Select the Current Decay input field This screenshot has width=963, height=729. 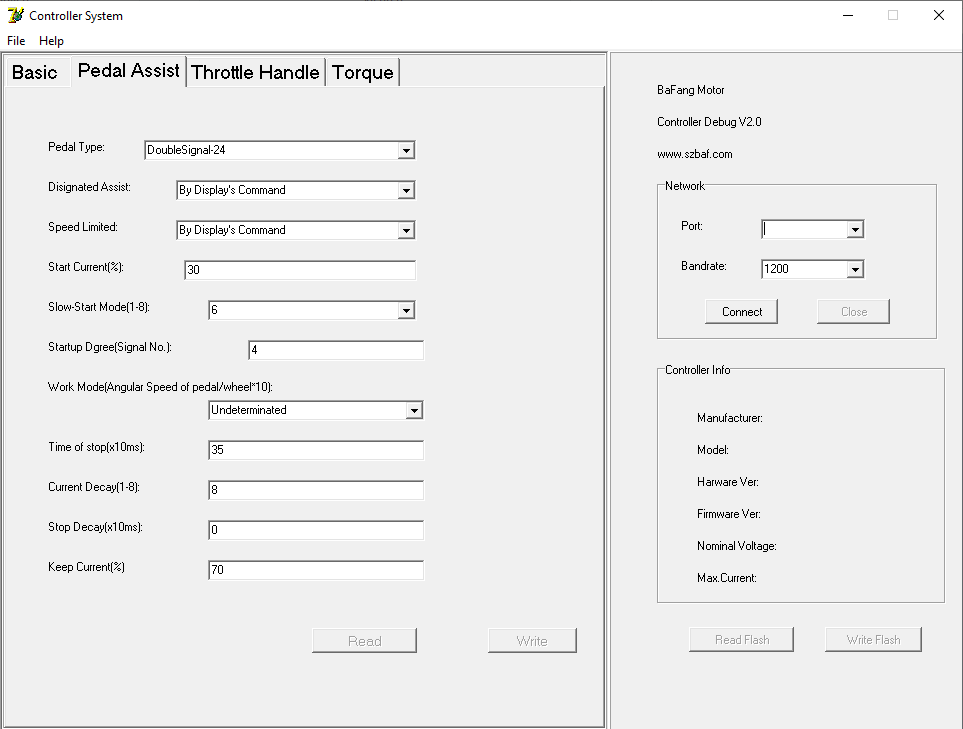point(315,490)
